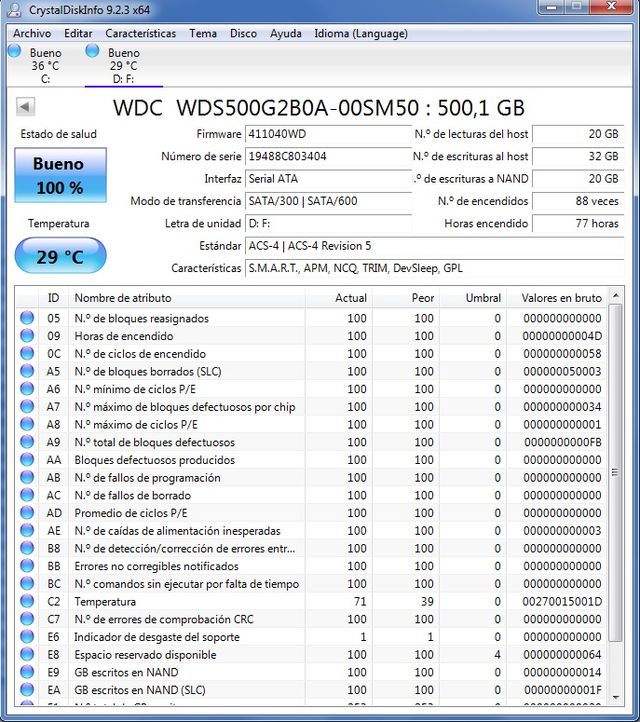This screenshot has width=640, height=722.
Task: Click the WDC WDS500G2B0A-00SM50 model title
Action: [319, 108]
